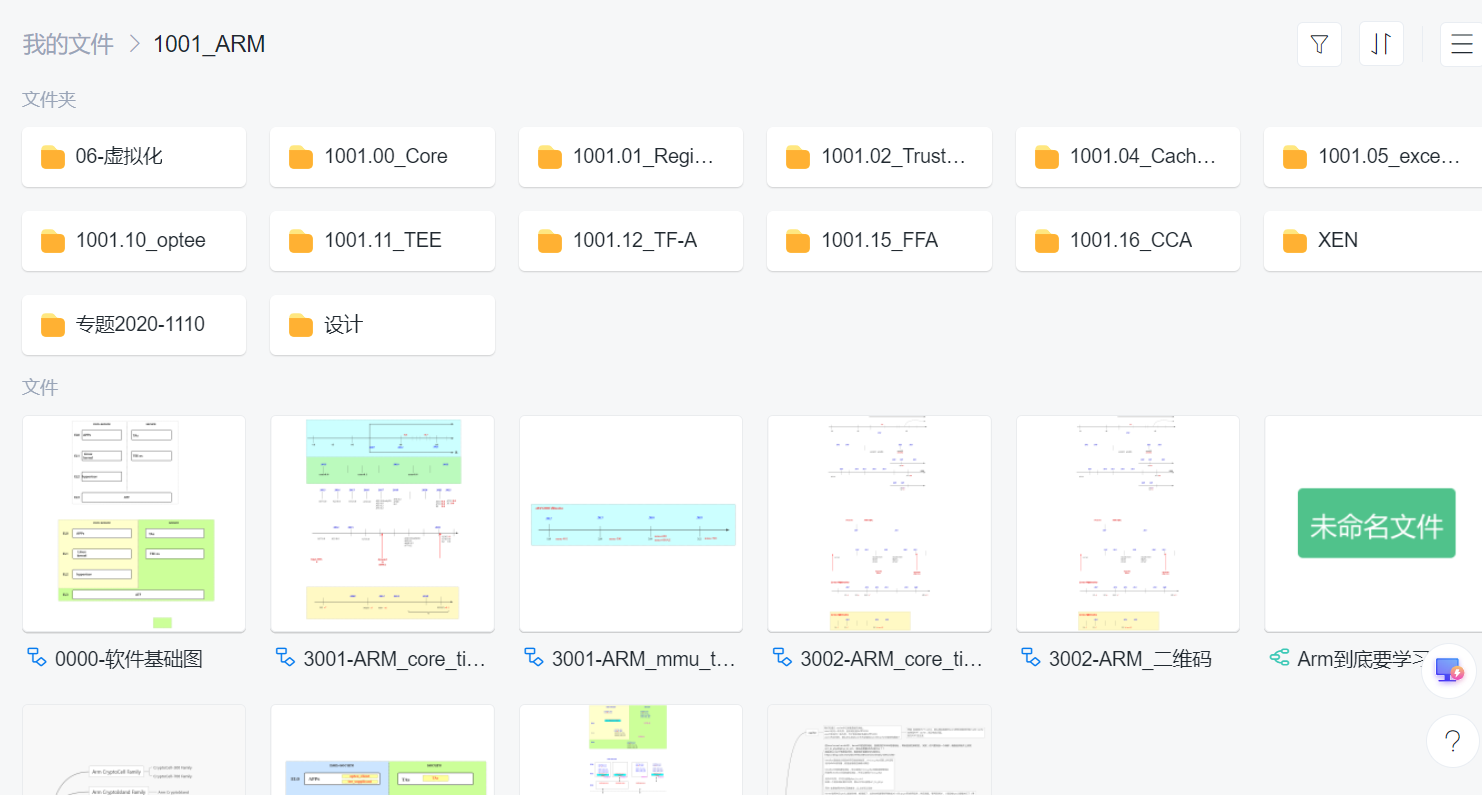Click the 3002-ARM_二维码 file name
This screenshot has height=795, width=1482.
click(1130, 659)
